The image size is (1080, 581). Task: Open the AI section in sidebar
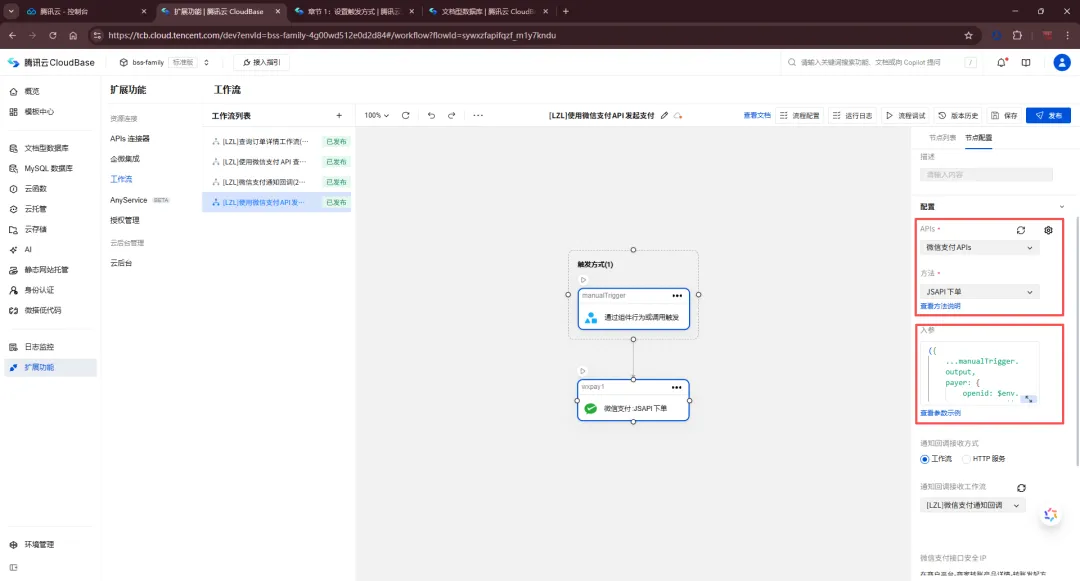[x=28, y=249]
